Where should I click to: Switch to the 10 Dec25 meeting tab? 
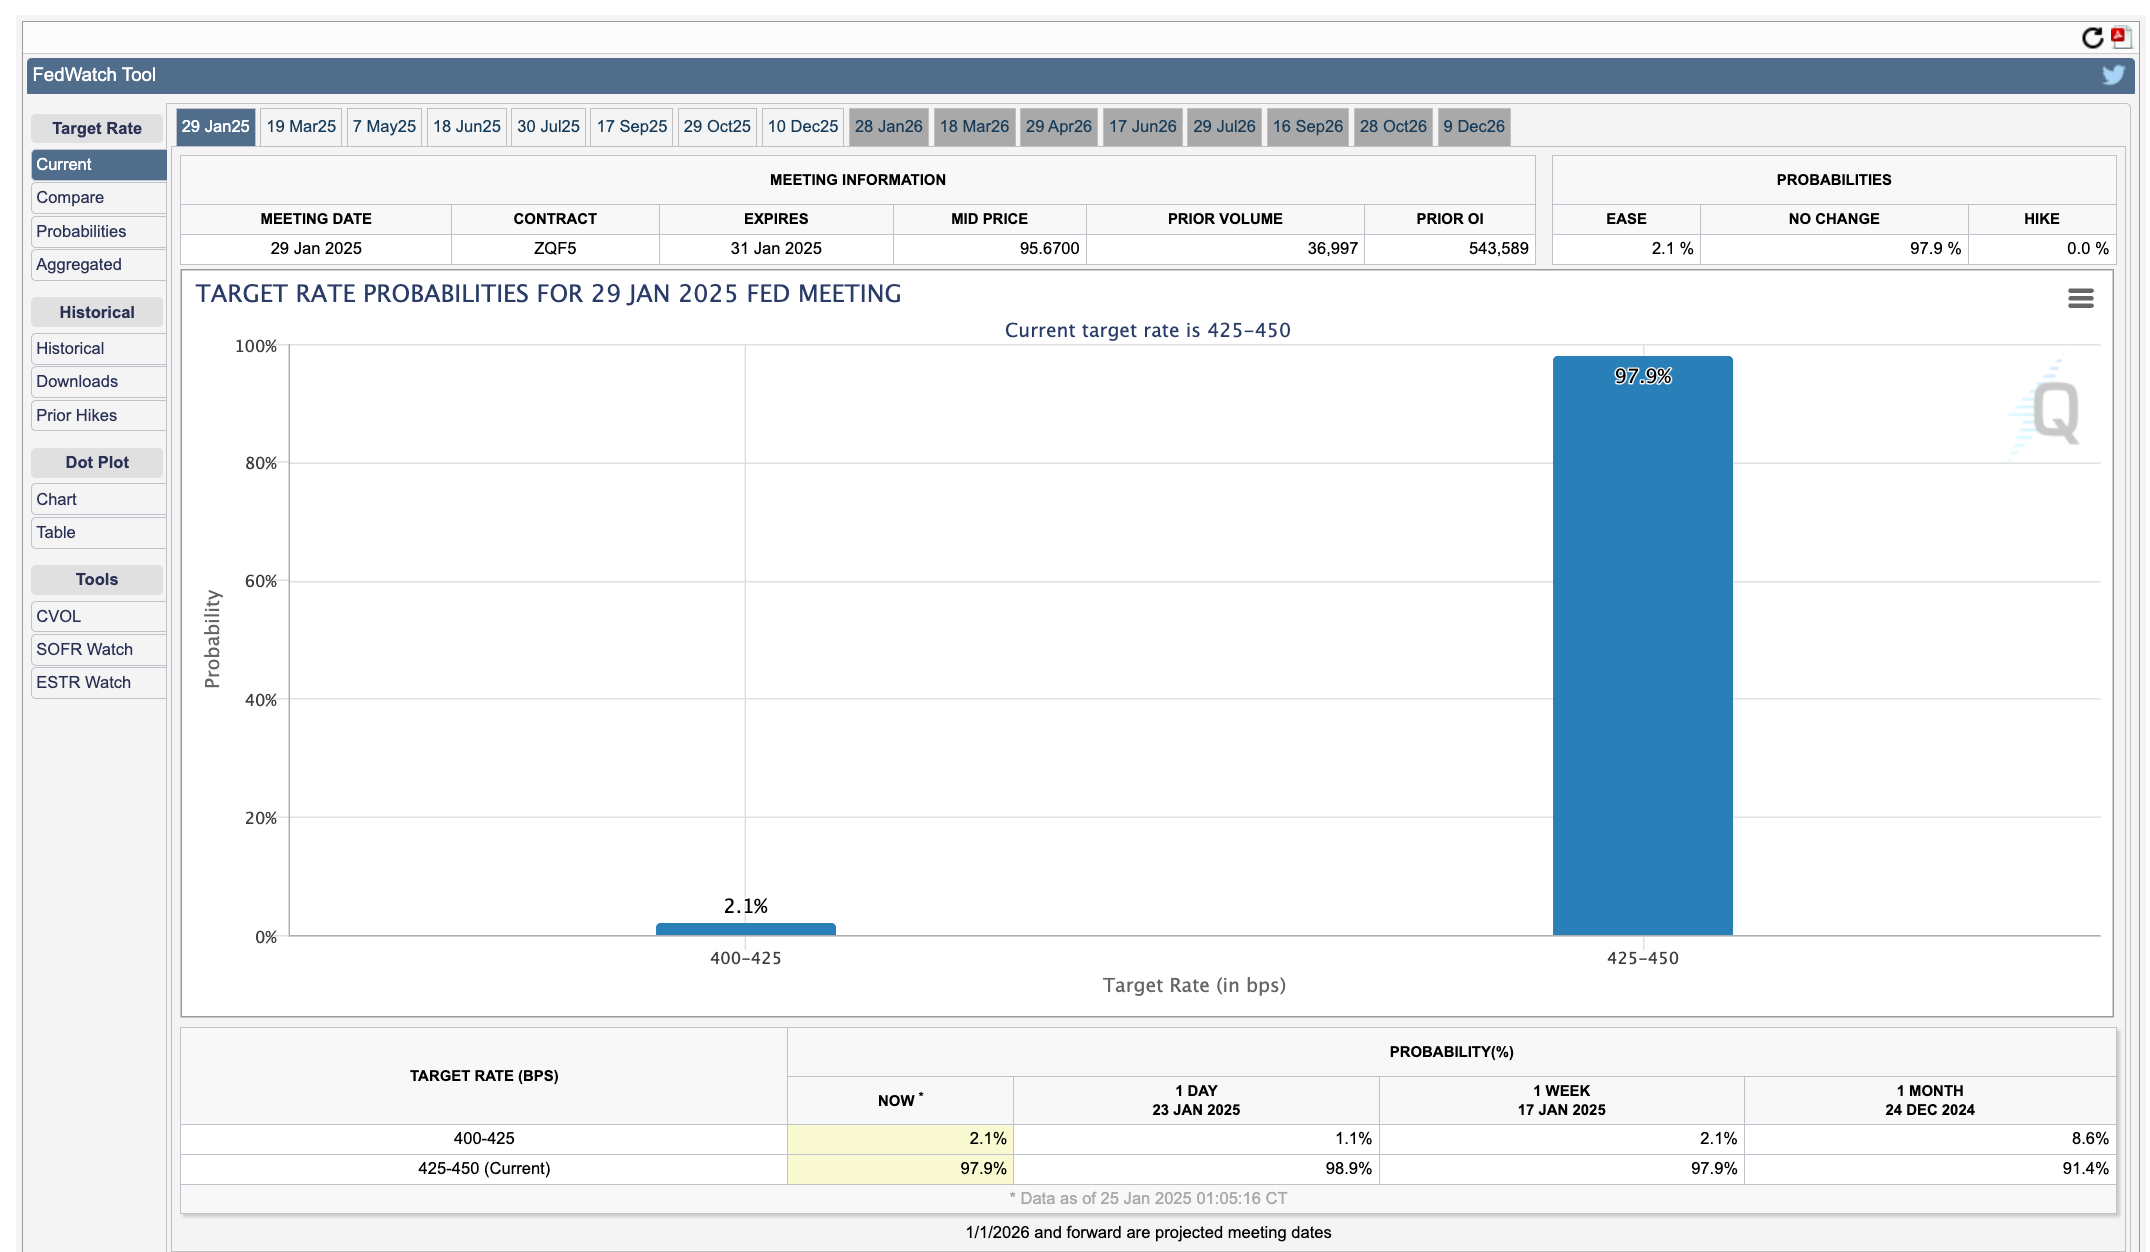tap(803, 127)
